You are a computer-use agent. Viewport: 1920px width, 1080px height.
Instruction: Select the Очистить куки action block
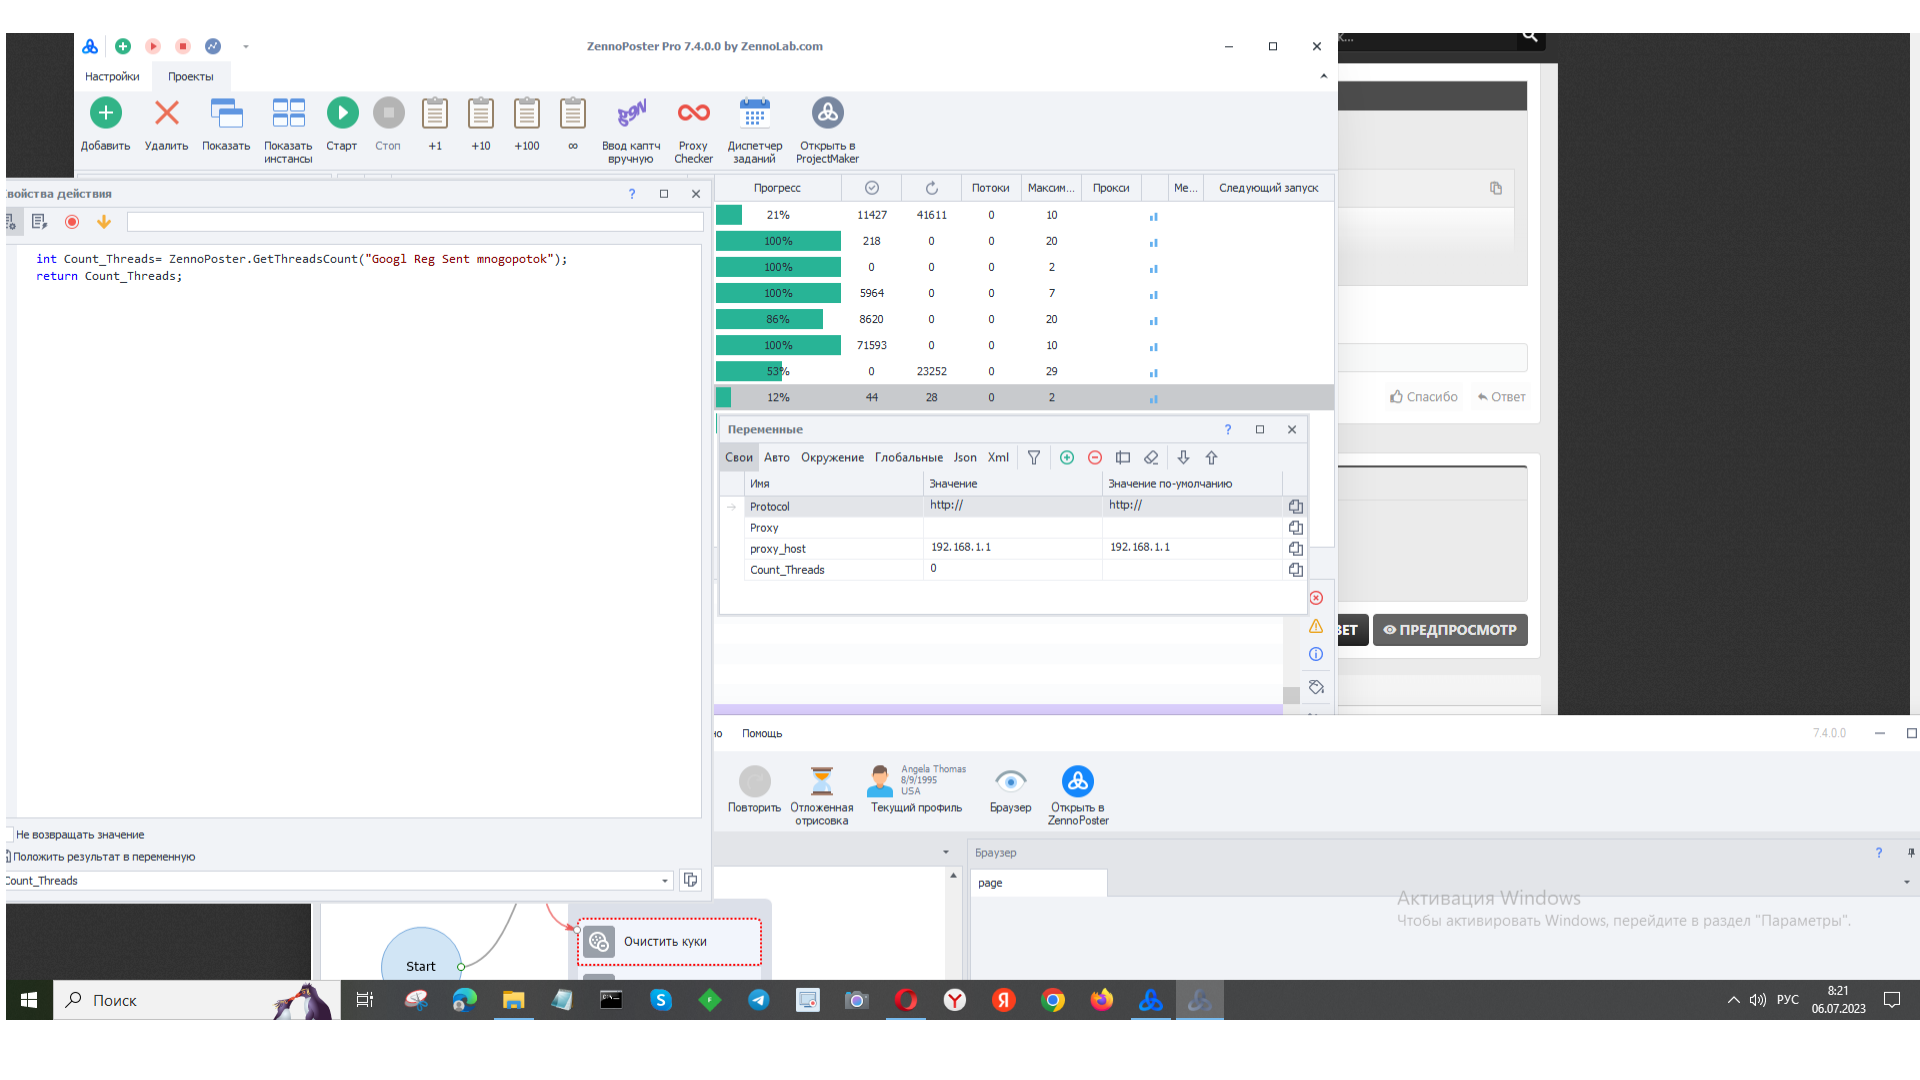tap(669, 941)
